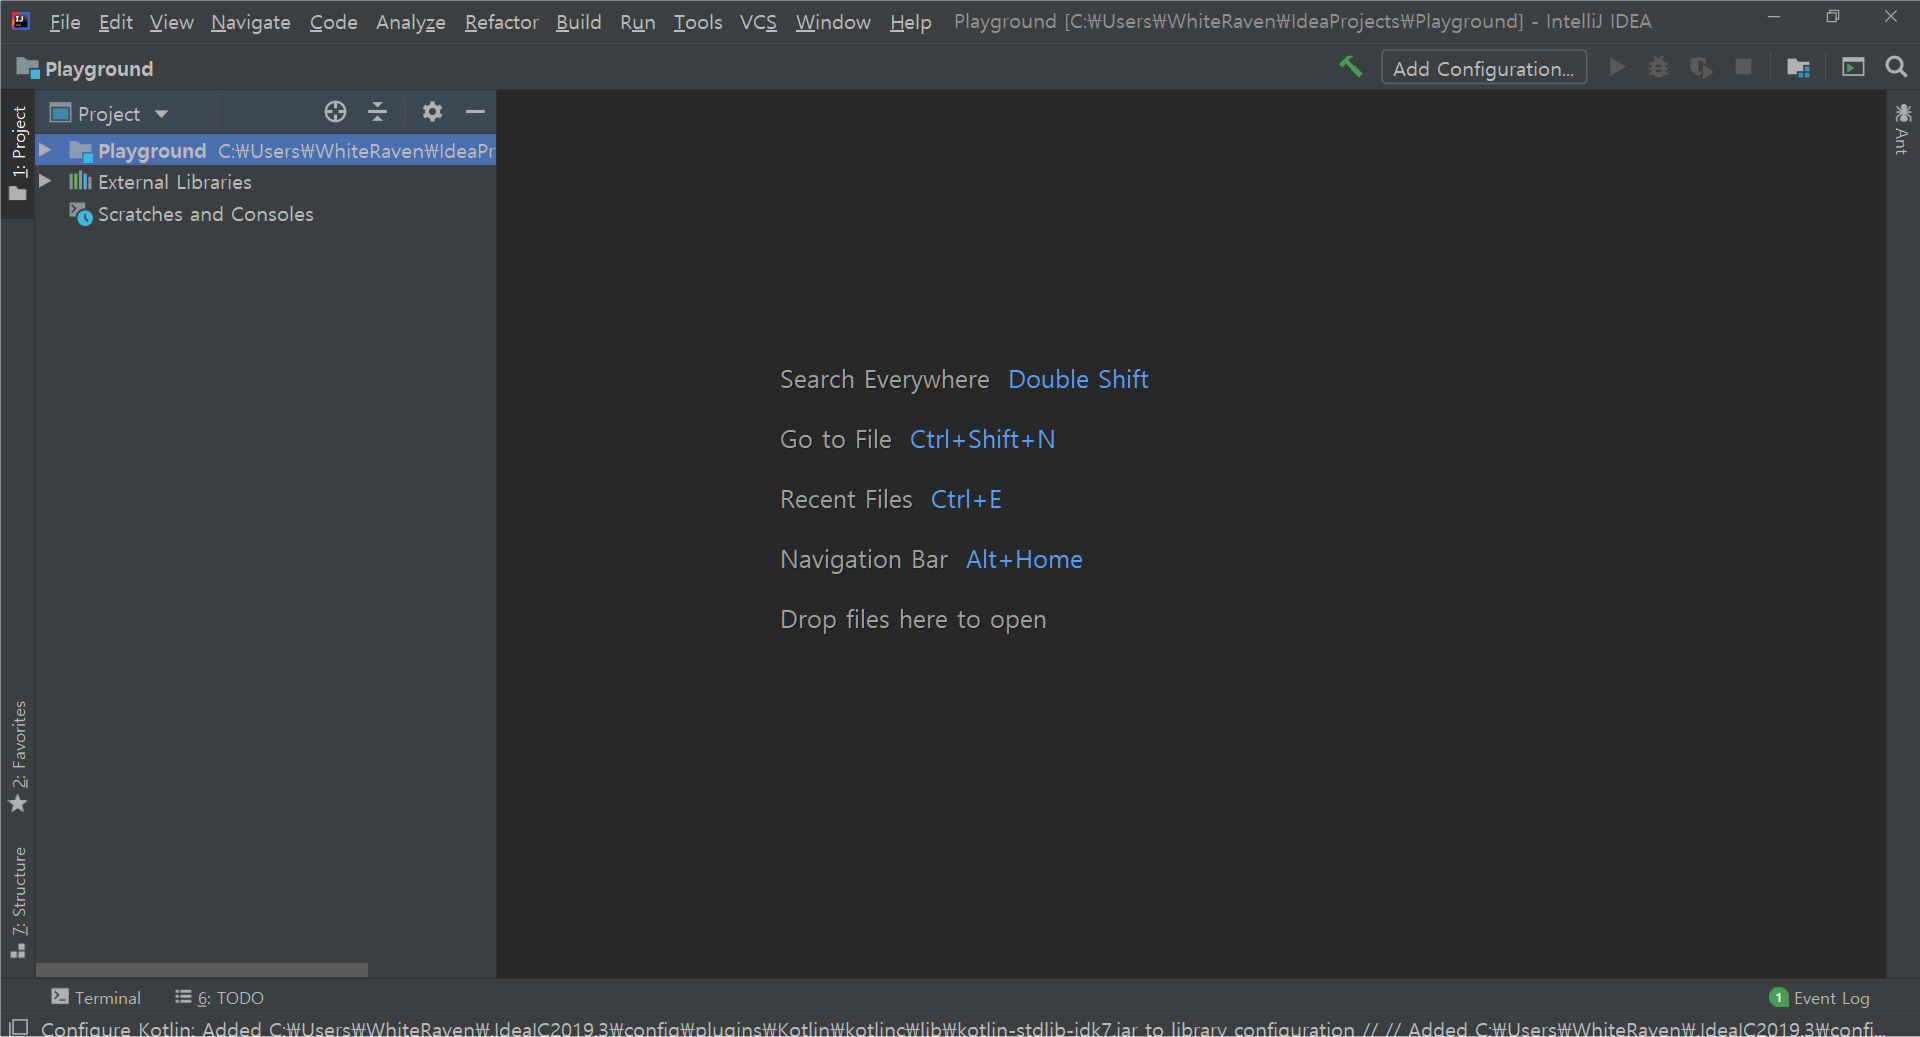Open the Window menu
Image resolution: width=1920 pixels, height=1037 pixels.
pyautogui.click(x=833, y=21)
